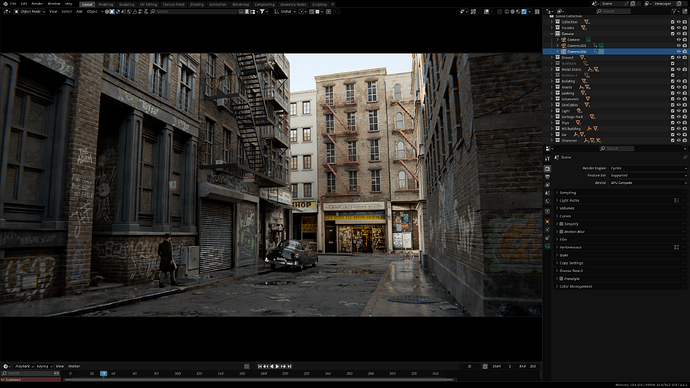Image resolution: width=690 pixels, height=388 pixels.
Task: Switch viewport to wireframe shading
Action: click(507, 11)
